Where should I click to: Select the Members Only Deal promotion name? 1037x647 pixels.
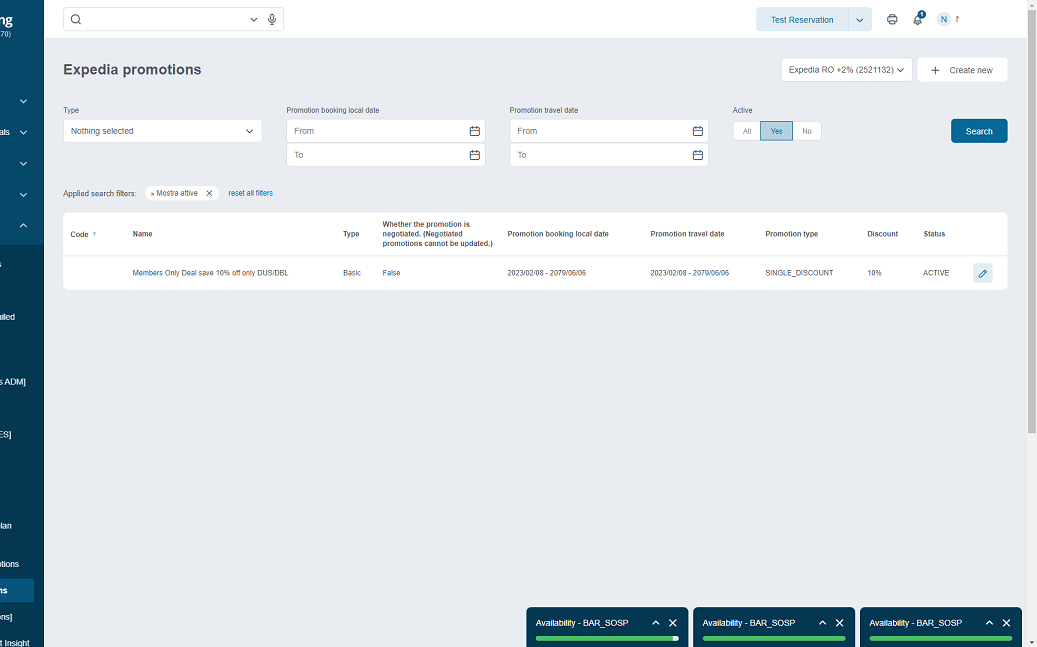tap(210, 273)
